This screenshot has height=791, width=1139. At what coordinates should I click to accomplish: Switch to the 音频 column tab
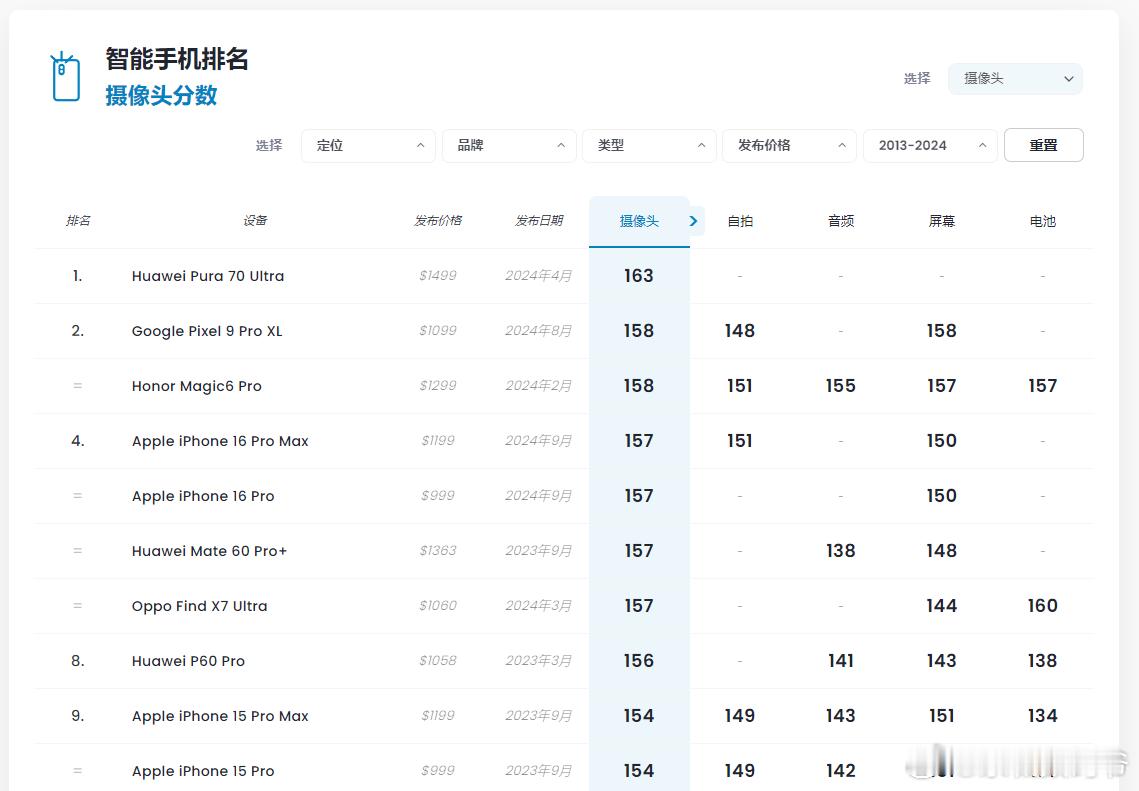coord(841,221)
